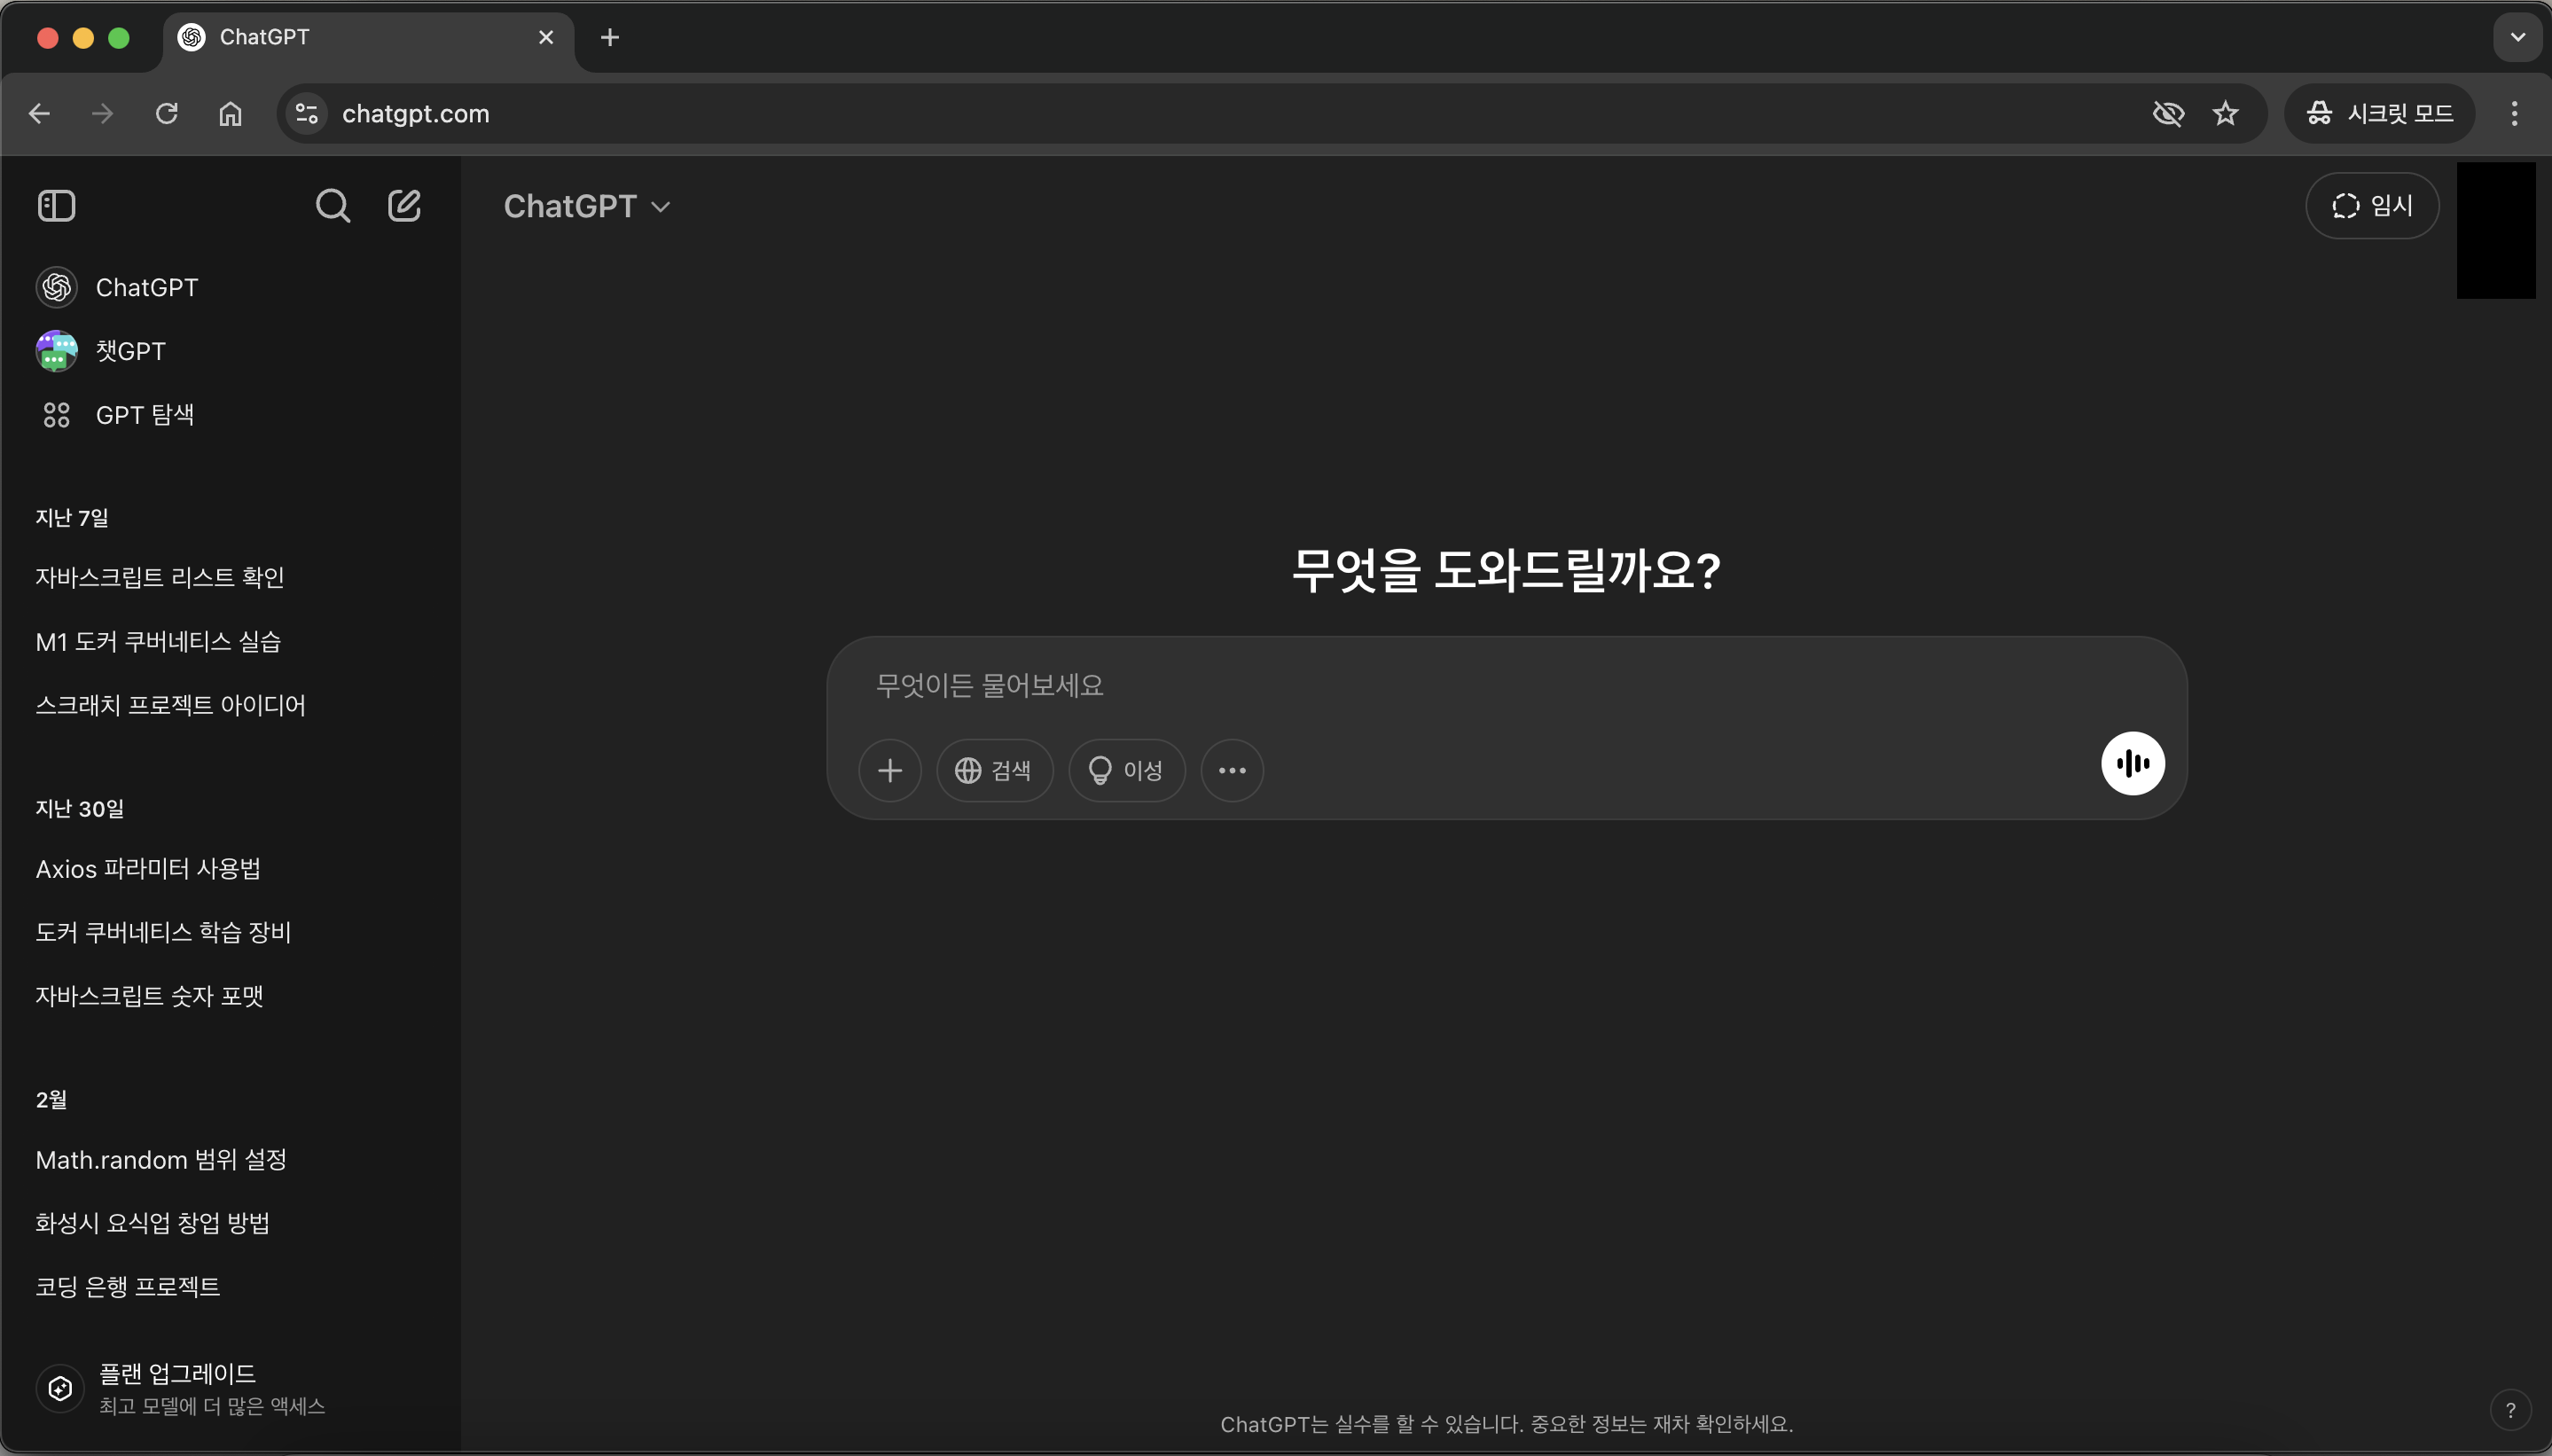Click the voice mode waveform button

(2132, 764)
